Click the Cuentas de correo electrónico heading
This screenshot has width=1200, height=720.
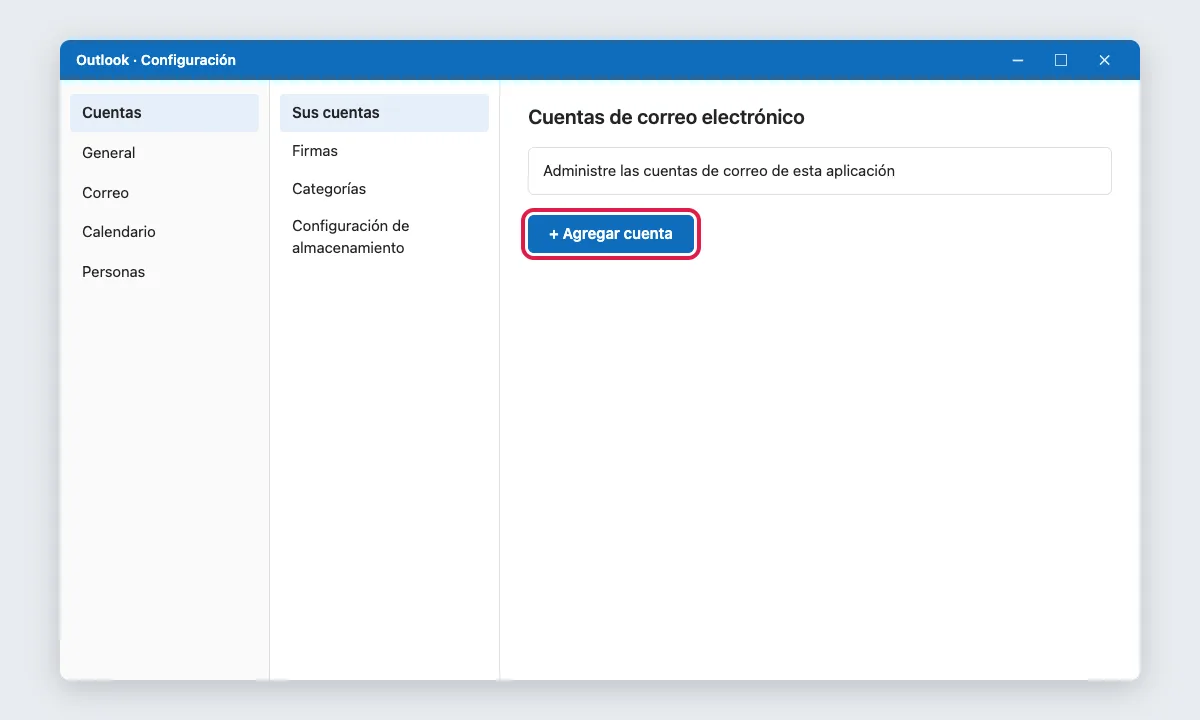(x=666, y=117)
